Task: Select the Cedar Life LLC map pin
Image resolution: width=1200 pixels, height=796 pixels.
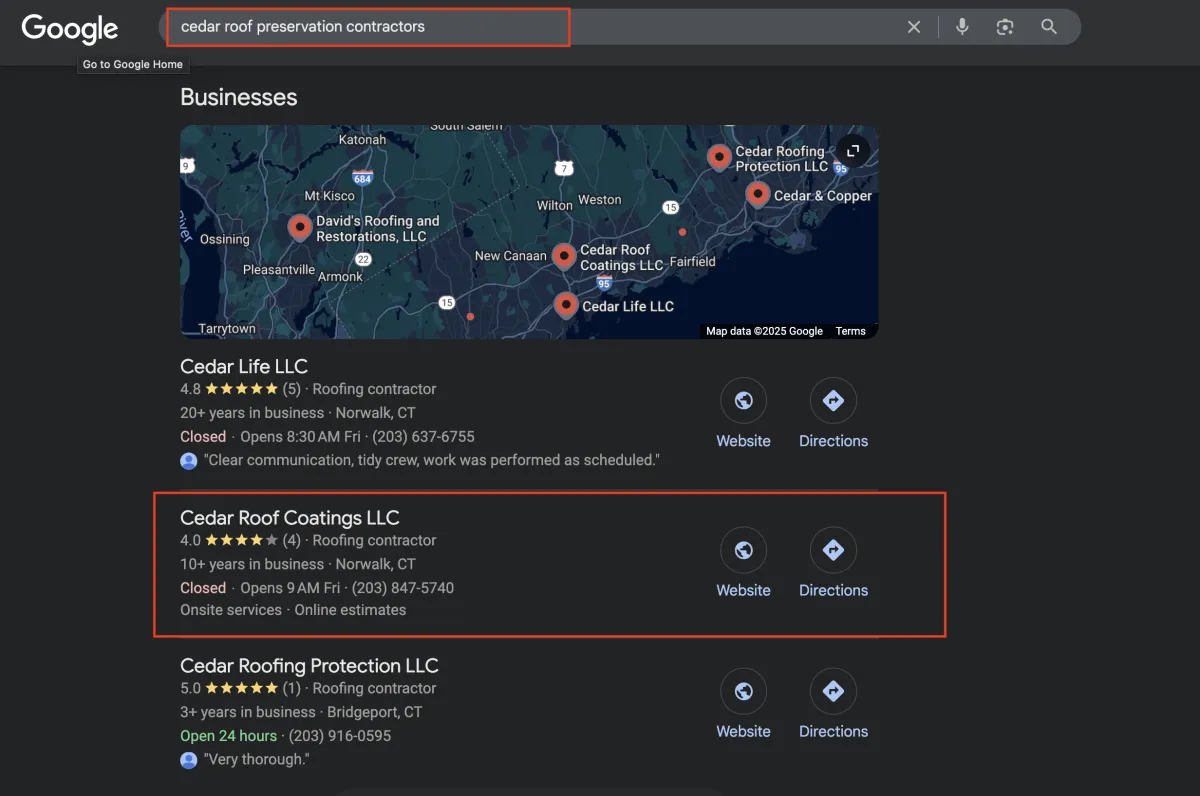Action: [x=566, y=305]
